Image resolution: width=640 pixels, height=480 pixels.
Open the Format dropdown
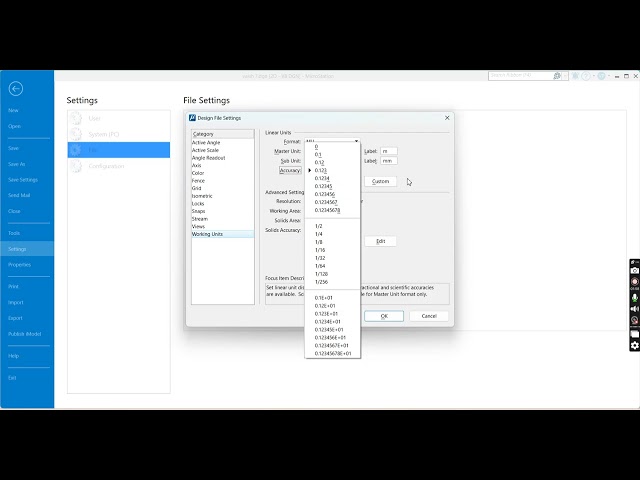click(x=356, y=141)
